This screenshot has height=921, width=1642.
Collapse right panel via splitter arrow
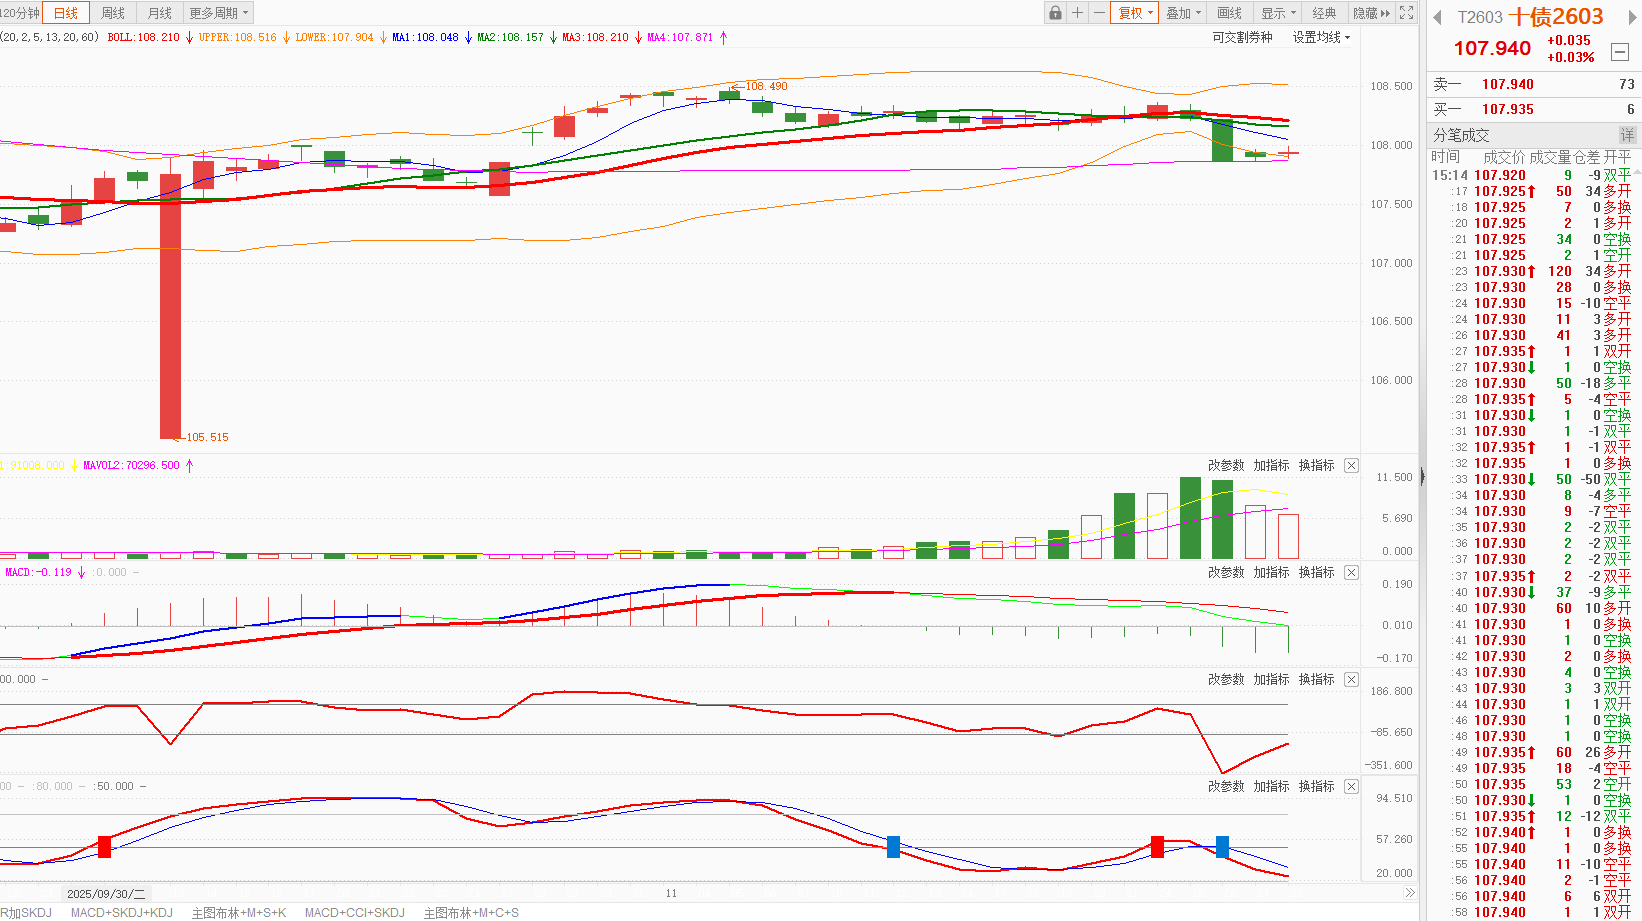[x=1422, y=478]
